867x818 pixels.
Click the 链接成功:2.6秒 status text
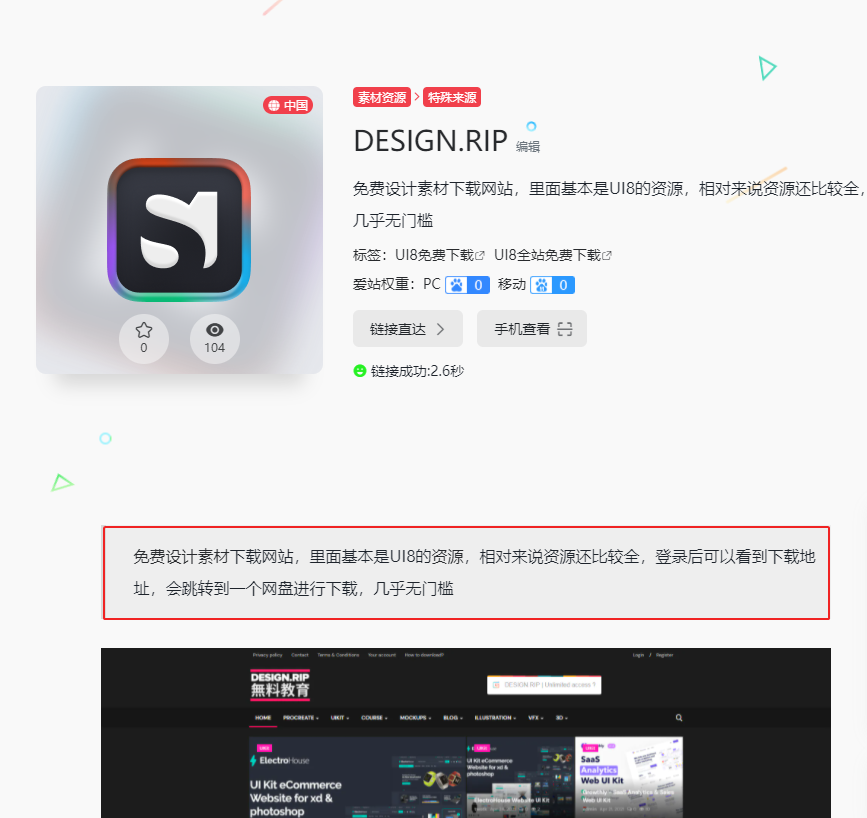point(417,371)
